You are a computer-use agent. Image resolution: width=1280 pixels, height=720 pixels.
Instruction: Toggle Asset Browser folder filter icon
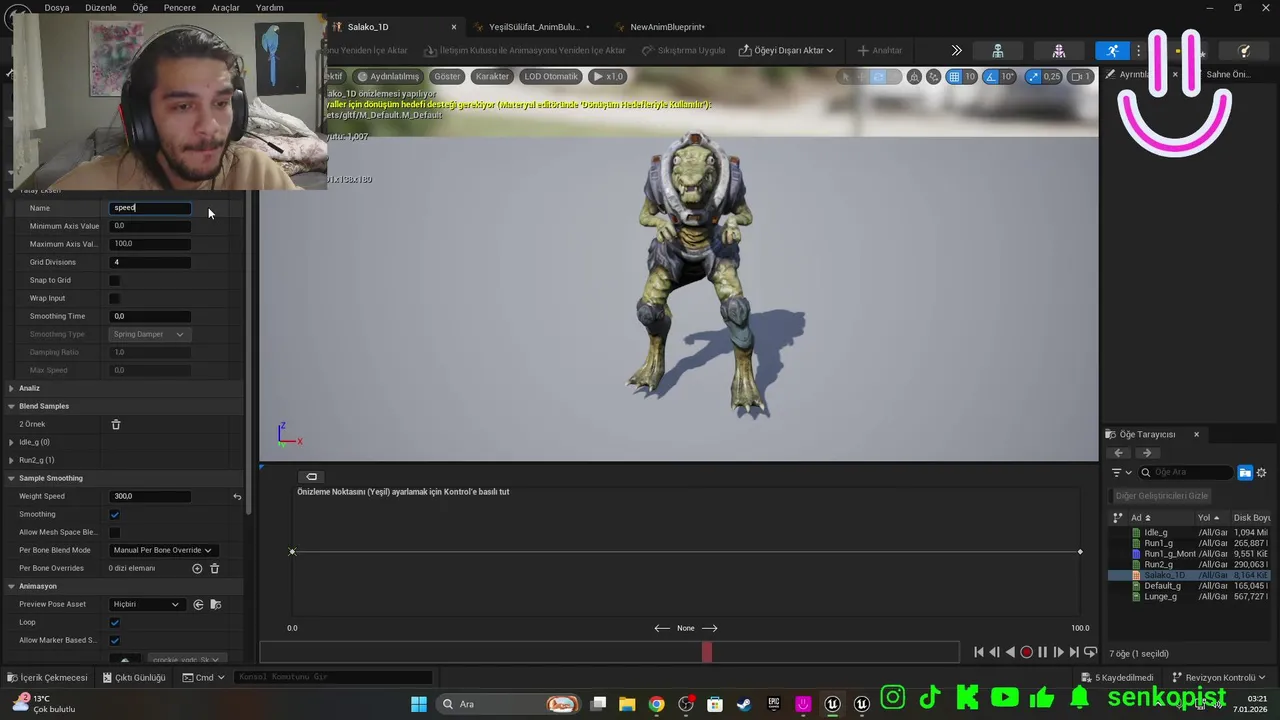point(1245,472)
